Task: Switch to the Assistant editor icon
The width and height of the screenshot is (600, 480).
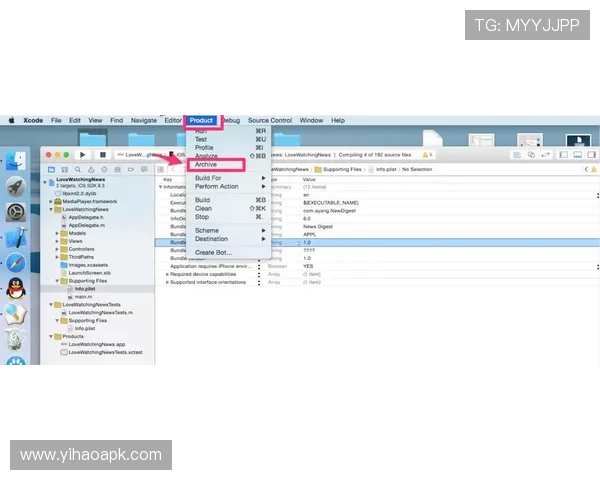Action: point(530,155)
